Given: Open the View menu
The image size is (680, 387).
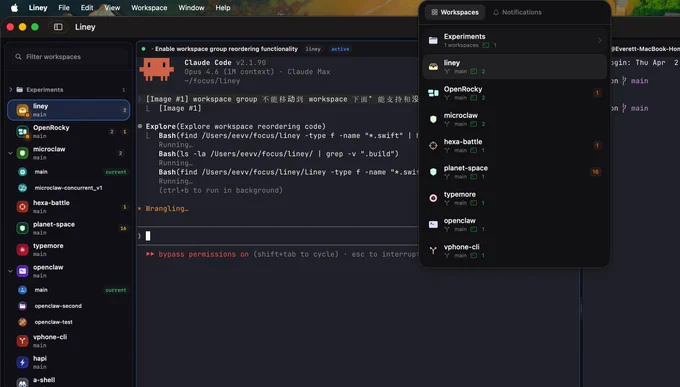Looking at the screenshot, I should [x=112, y=8].
